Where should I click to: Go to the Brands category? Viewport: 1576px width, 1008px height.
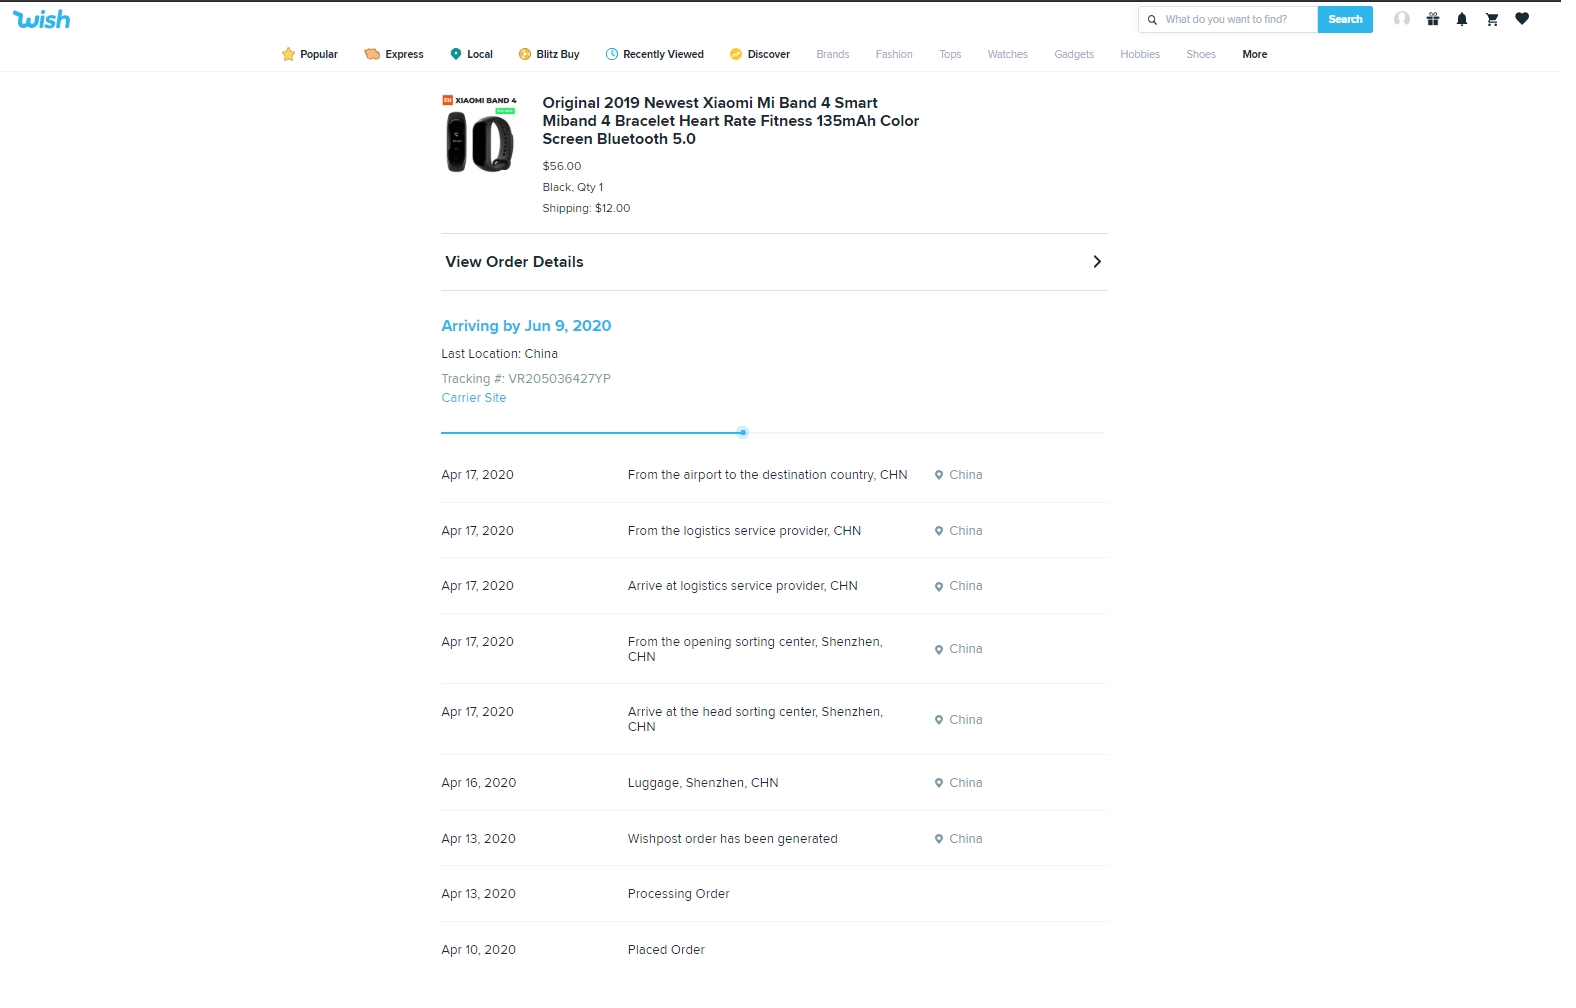point(832,54)
